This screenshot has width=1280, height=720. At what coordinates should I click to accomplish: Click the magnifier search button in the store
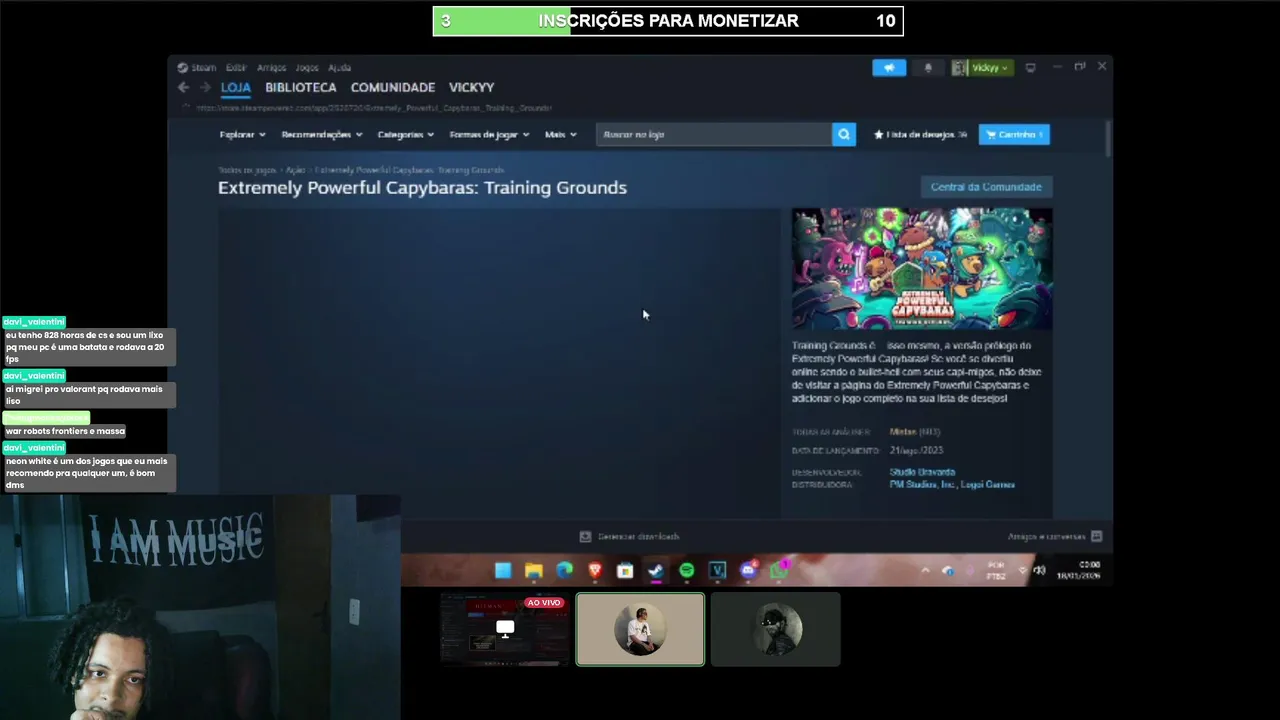(x=844, y=134)
